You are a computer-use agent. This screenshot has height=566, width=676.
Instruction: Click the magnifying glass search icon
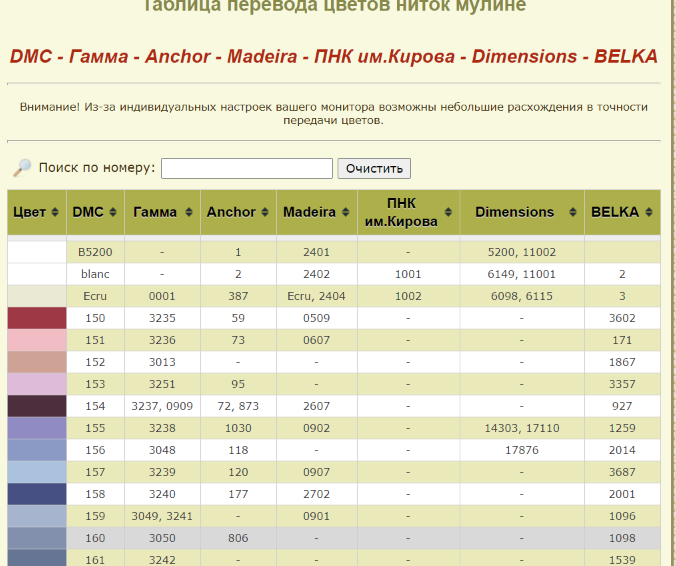(22, 168)
